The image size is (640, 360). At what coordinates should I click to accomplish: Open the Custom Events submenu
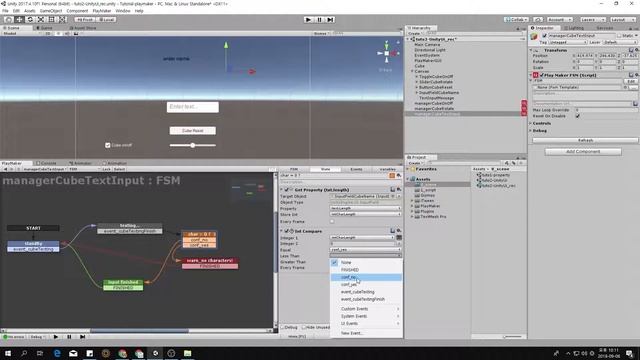pos(366,309)
